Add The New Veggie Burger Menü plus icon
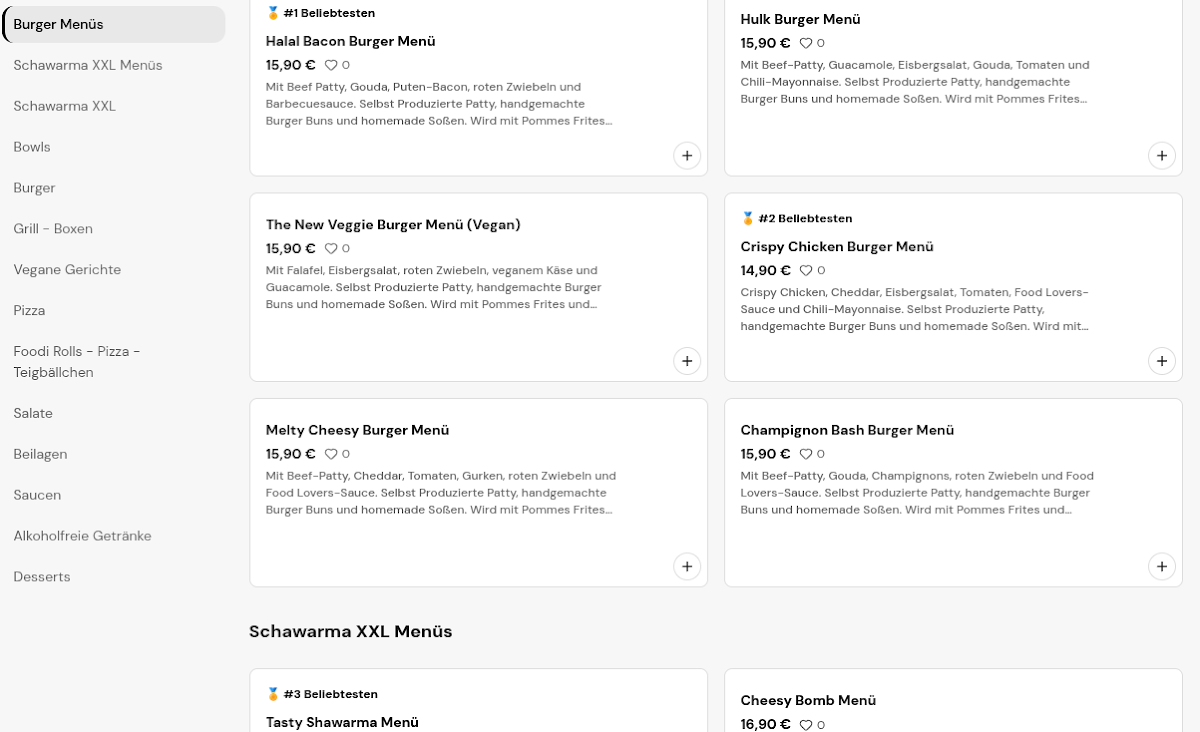1200x732 pixels. coord(687,361)
